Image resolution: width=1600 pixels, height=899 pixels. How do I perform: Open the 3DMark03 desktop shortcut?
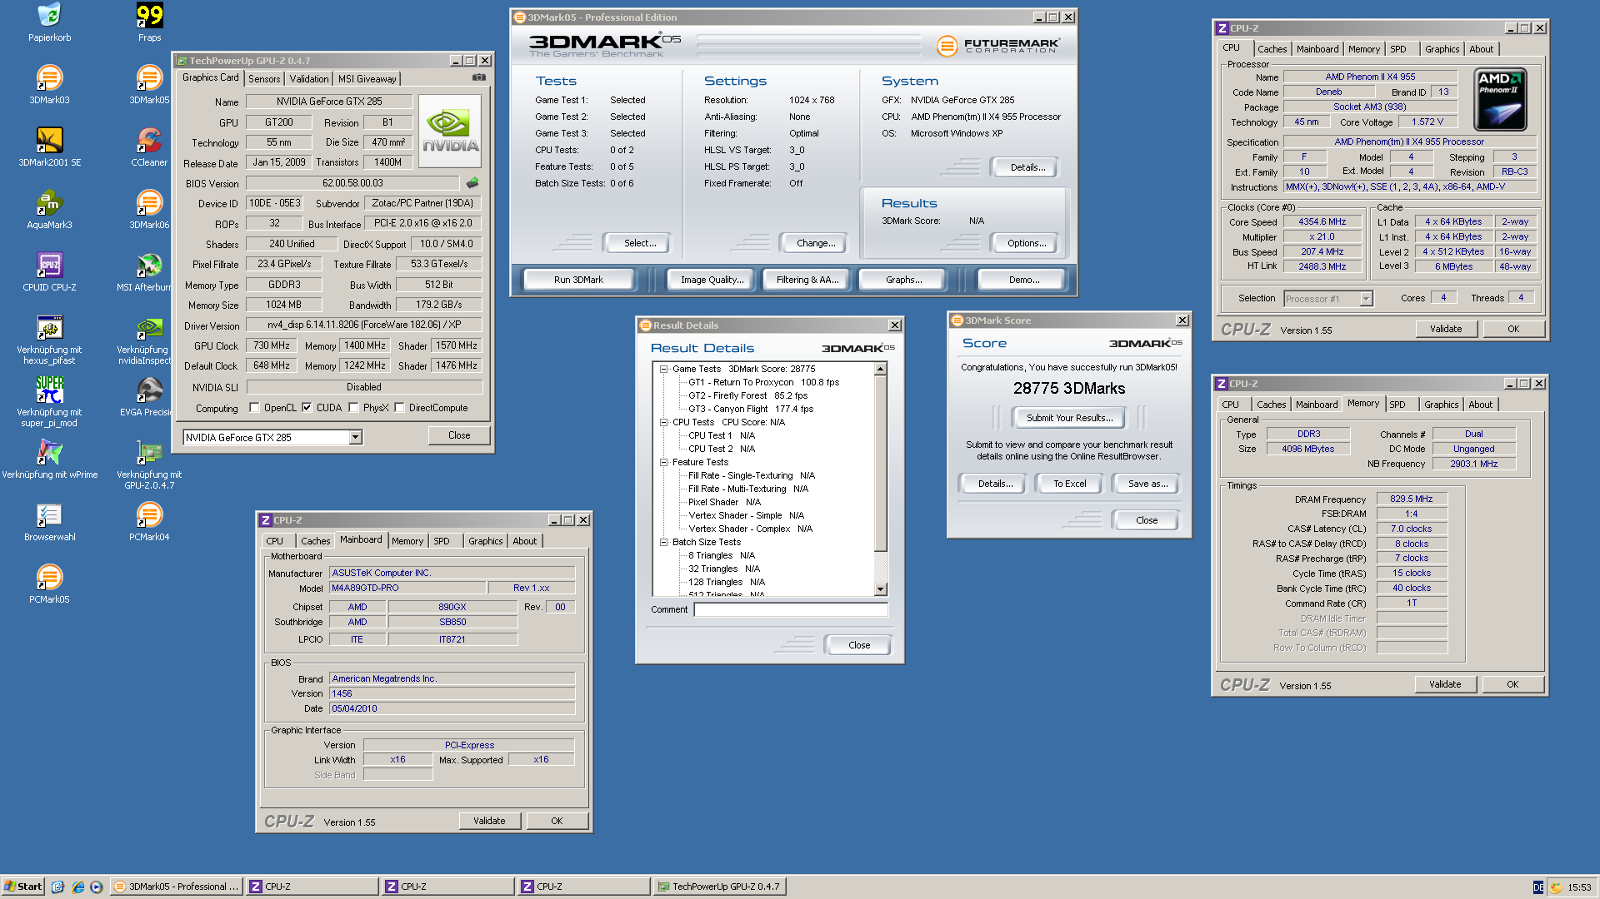click(49, 78)
